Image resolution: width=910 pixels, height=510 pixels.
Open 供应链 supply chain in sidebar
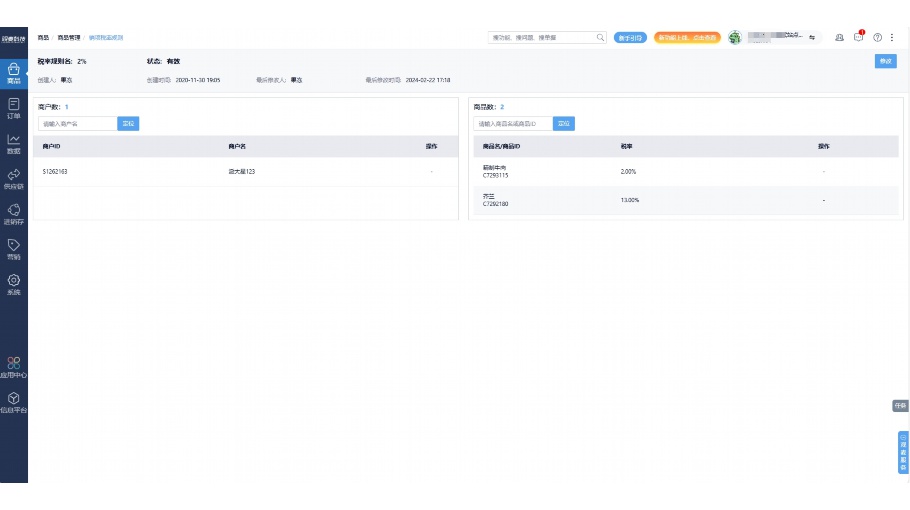coord(14,178)
